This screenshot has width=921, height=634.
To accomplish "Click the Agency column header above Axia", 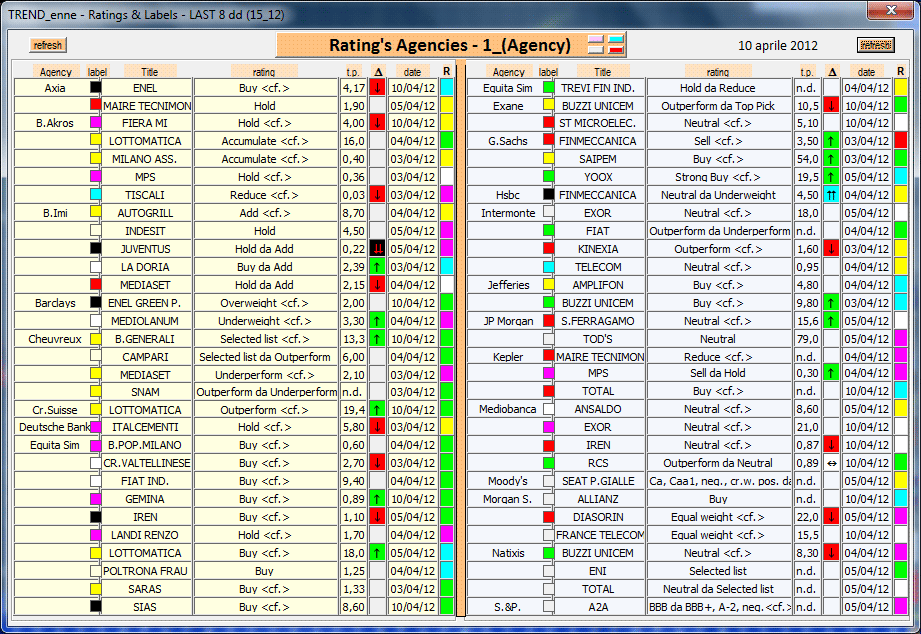I will (x=55, y=72).
